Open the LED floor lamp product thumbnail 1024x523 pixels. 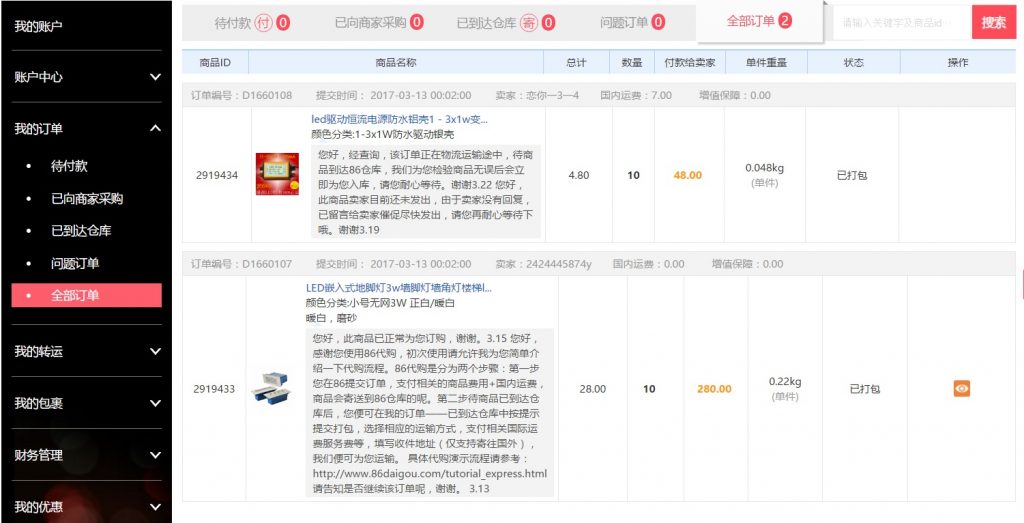click(271, 388)
